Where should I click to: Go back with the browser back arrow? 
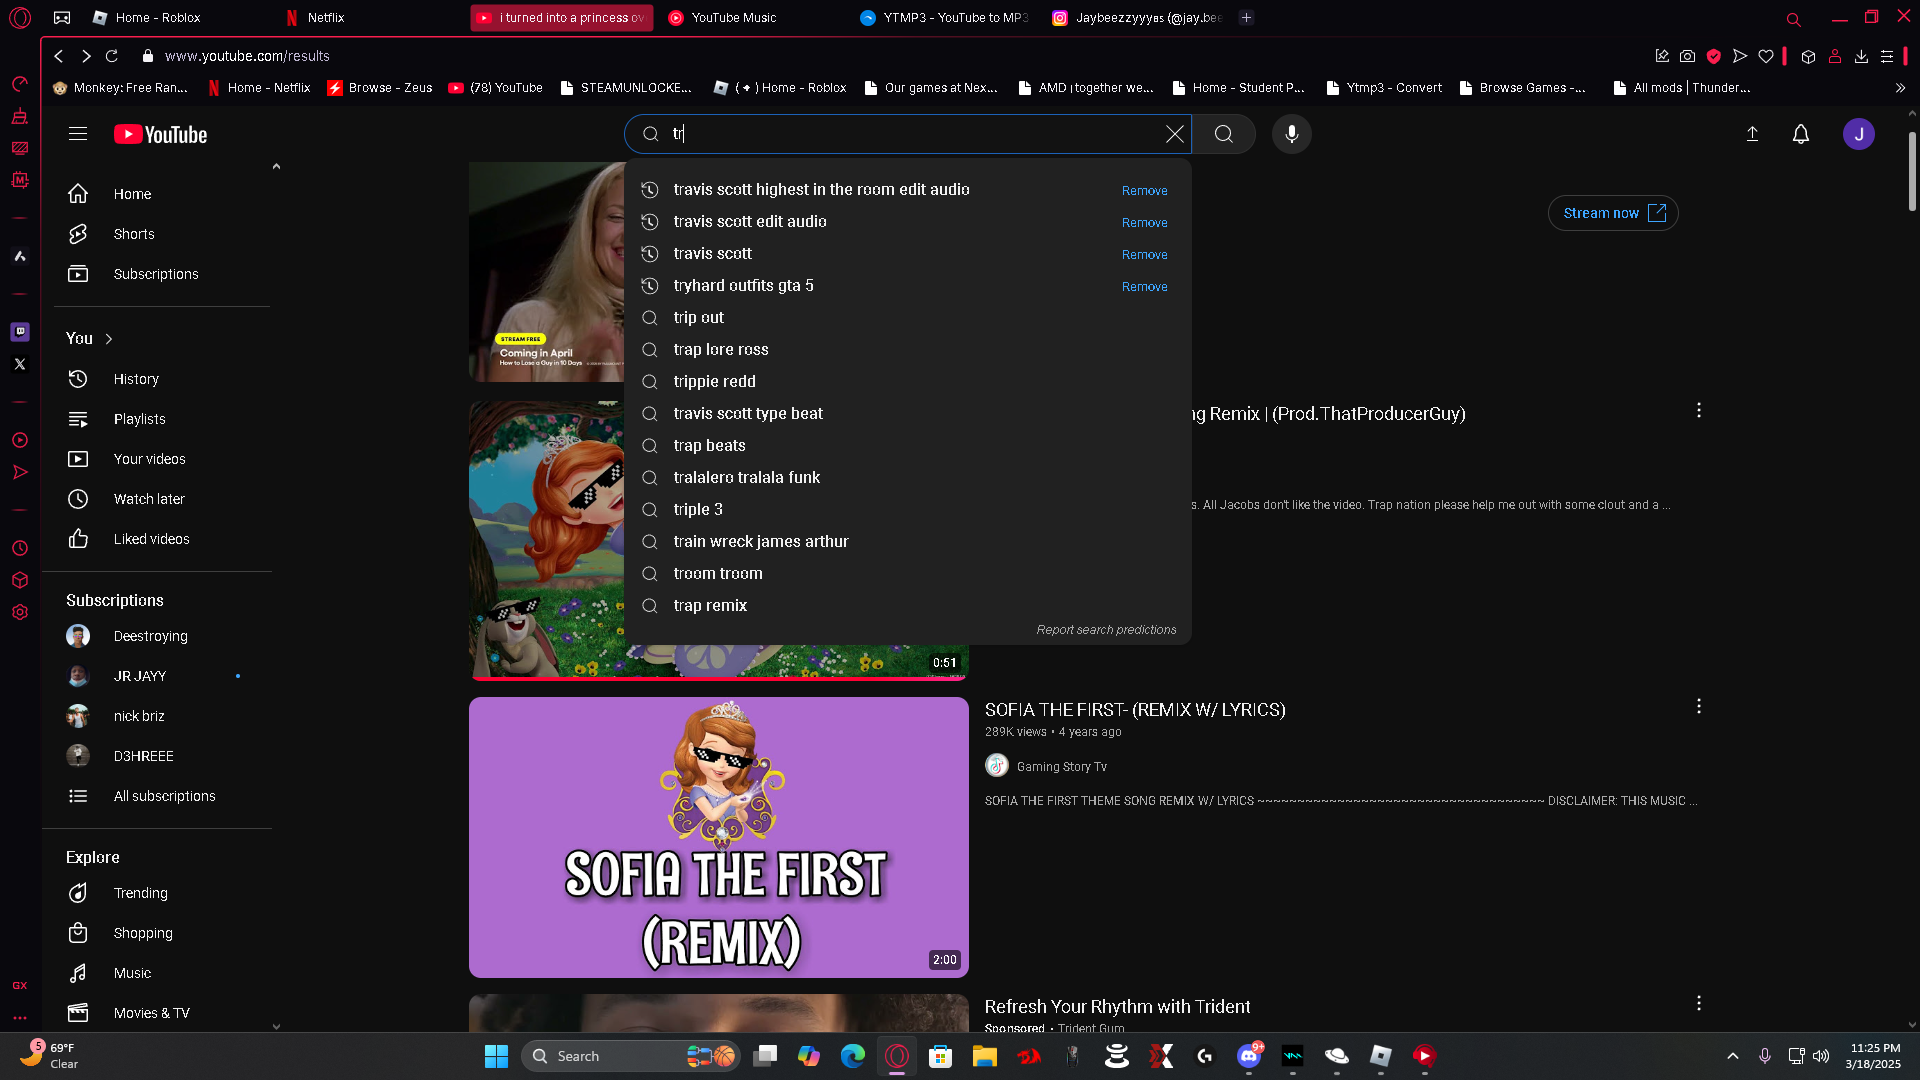tap(59, 56)
